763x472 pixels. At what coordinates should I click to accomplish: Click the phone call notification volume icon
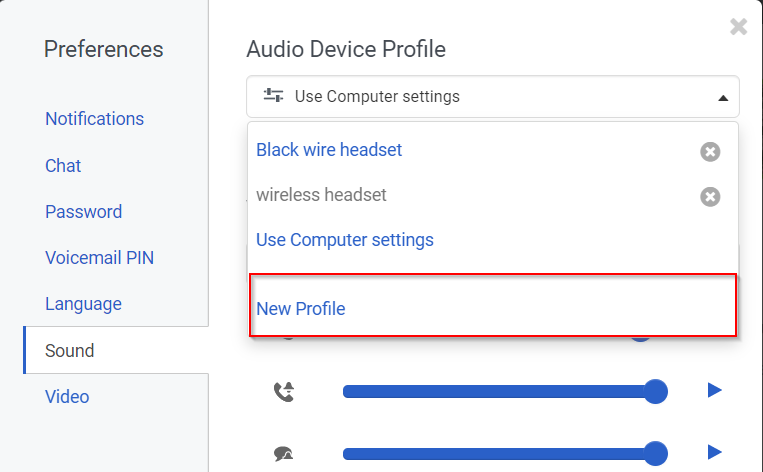(x=284, y=391)
